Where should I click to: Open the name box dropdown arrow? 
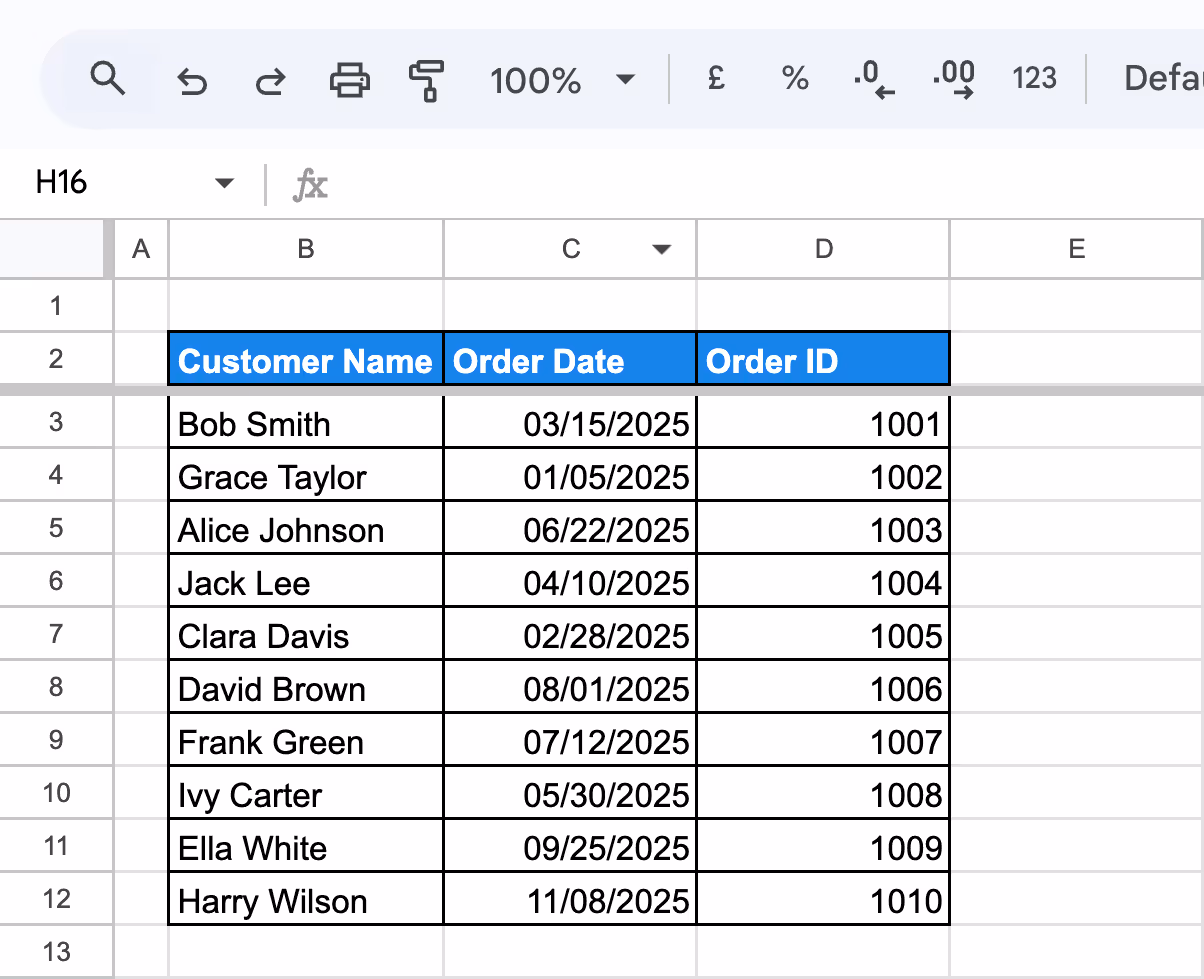(x=224, y=183)
